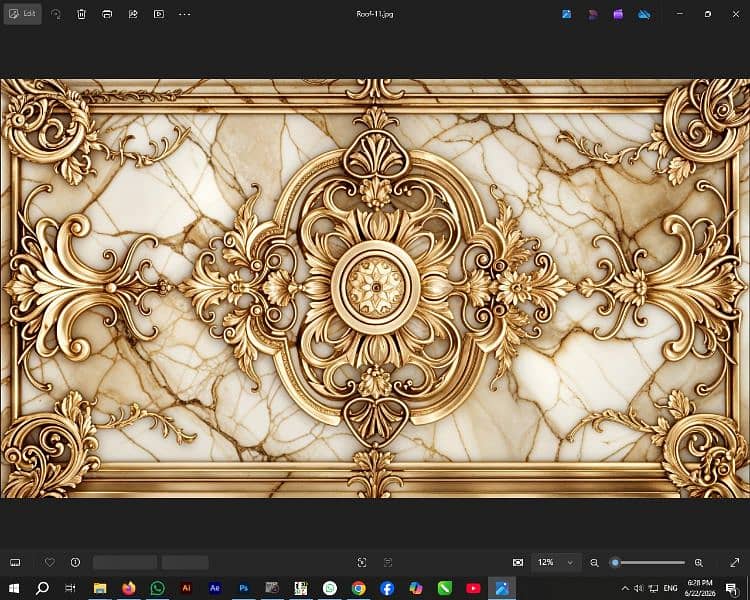750x600 pixels.
Task: Open Microsoft Copilot from the taskbar
Action: (x=416, y=588)
